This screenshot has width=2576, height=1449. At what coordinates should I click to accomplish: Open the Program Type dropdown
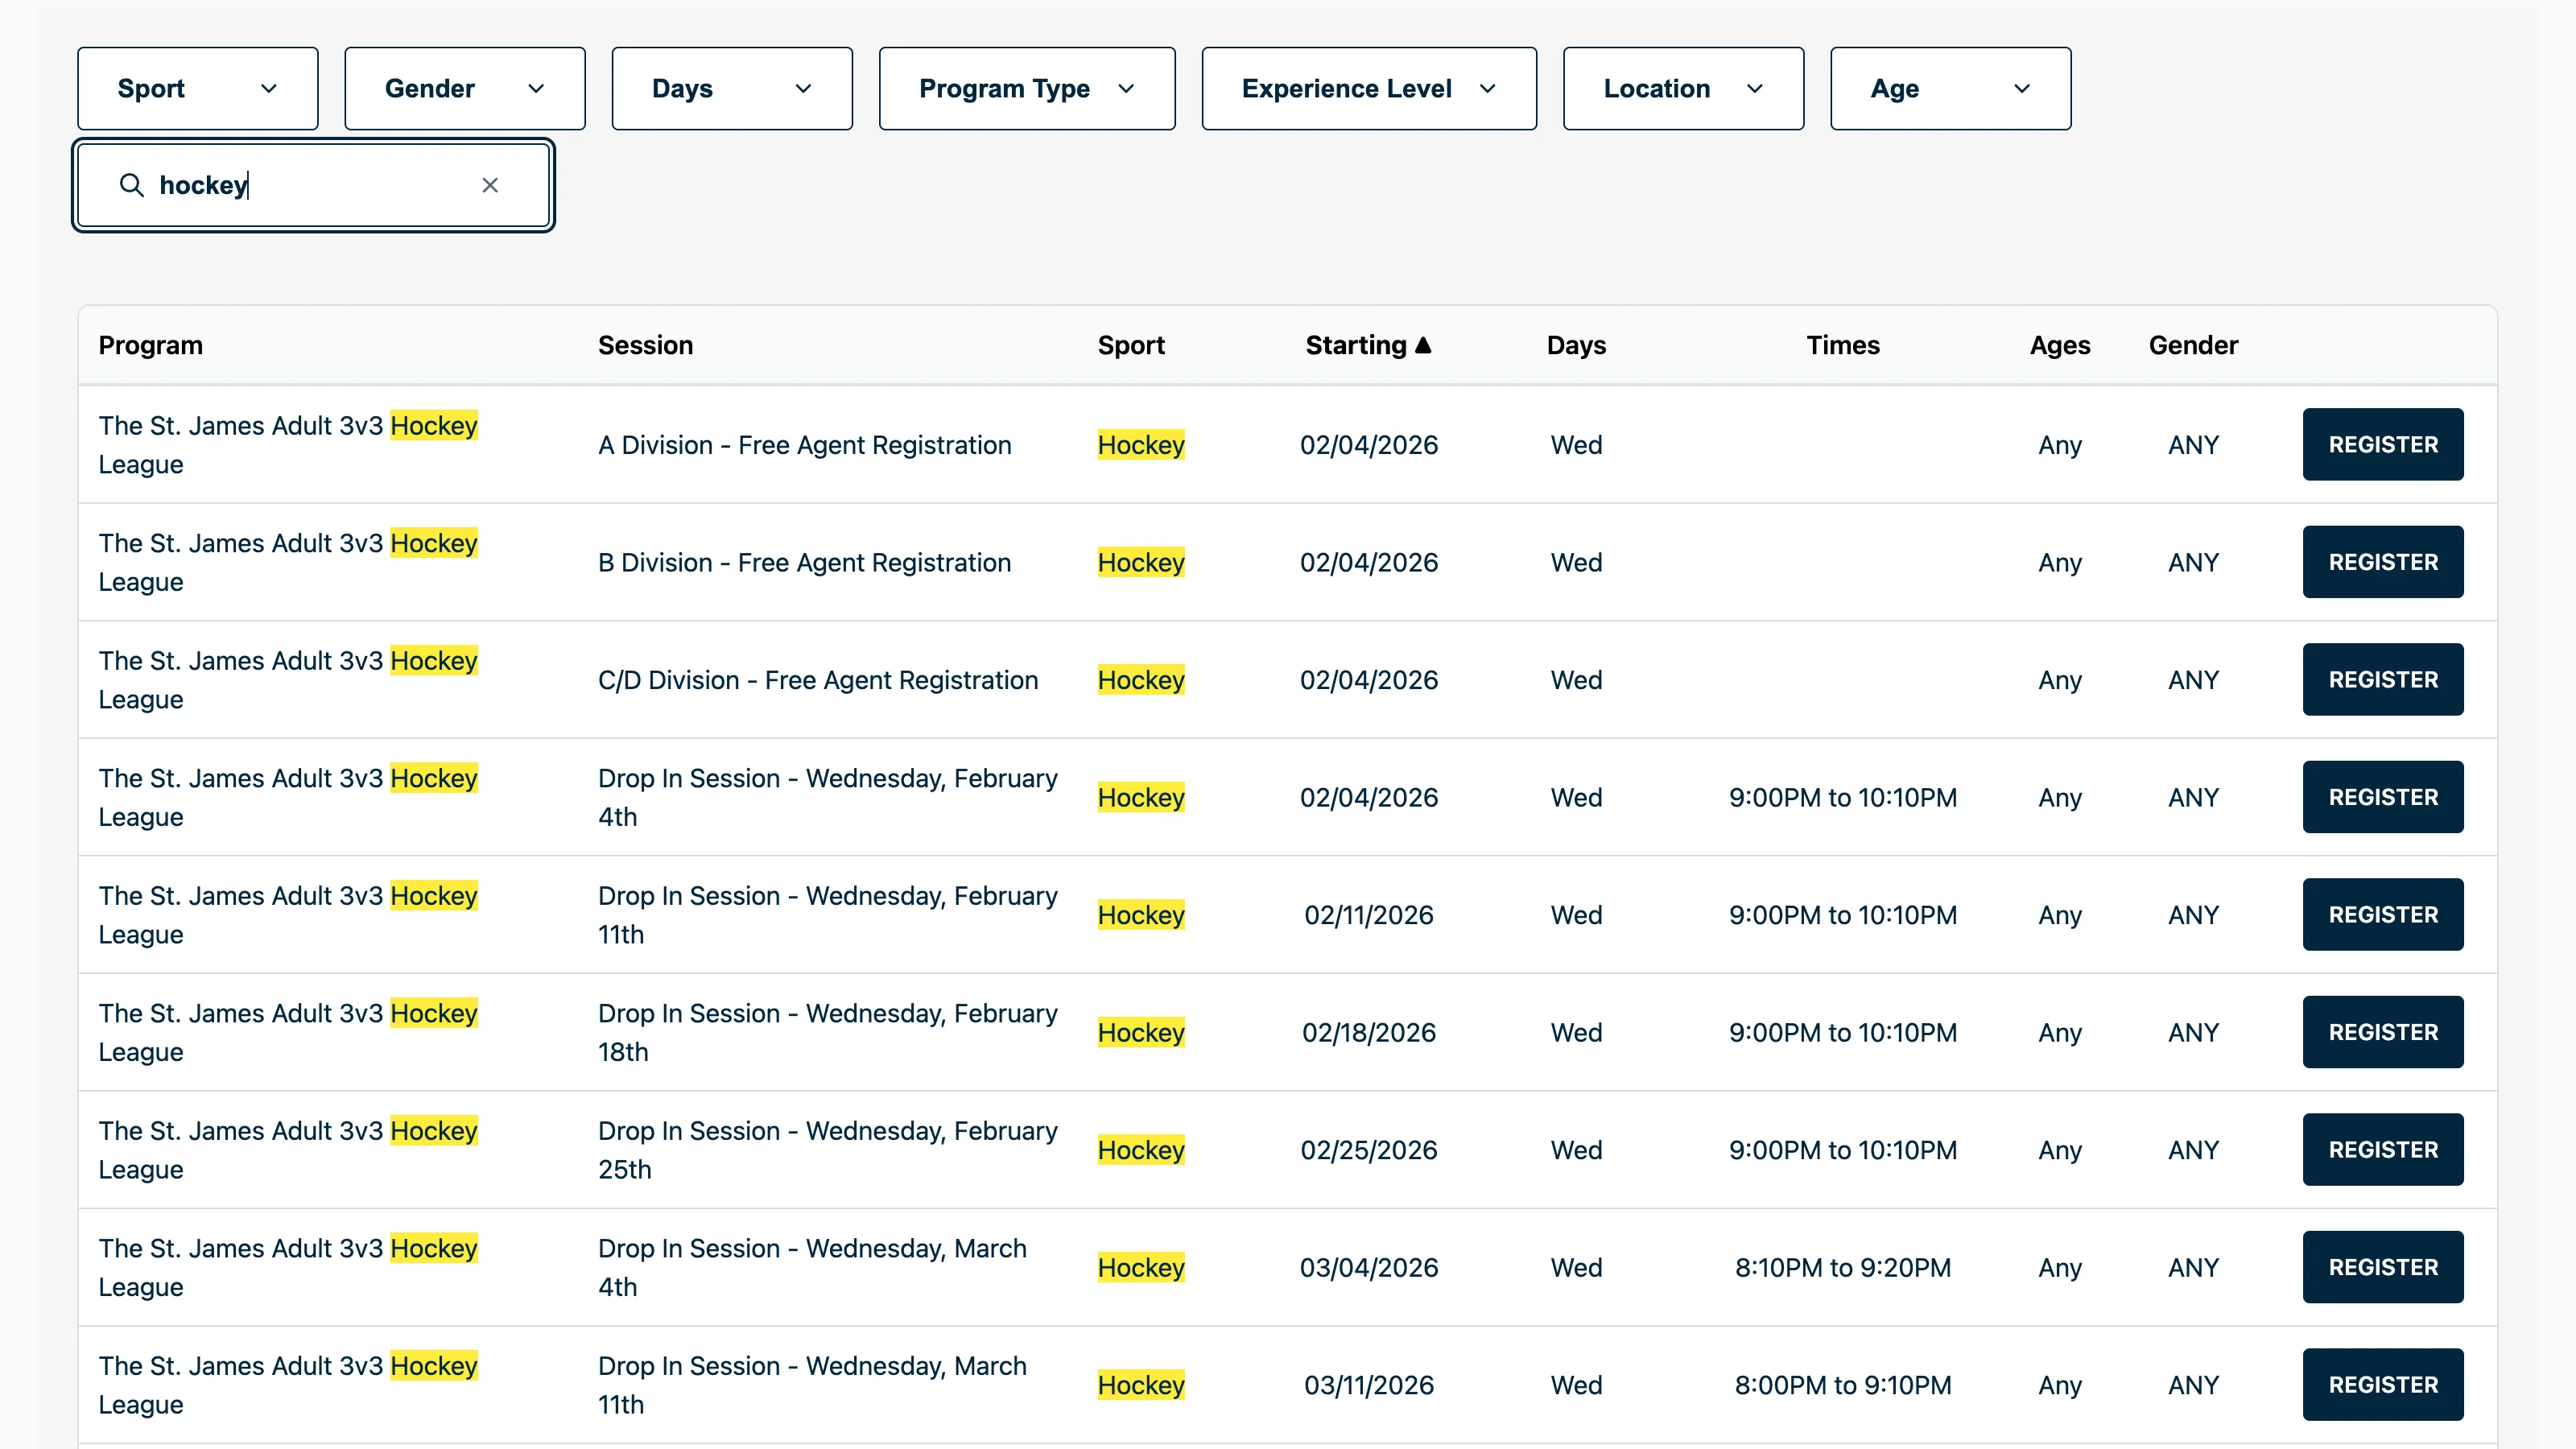[1026, 88]
